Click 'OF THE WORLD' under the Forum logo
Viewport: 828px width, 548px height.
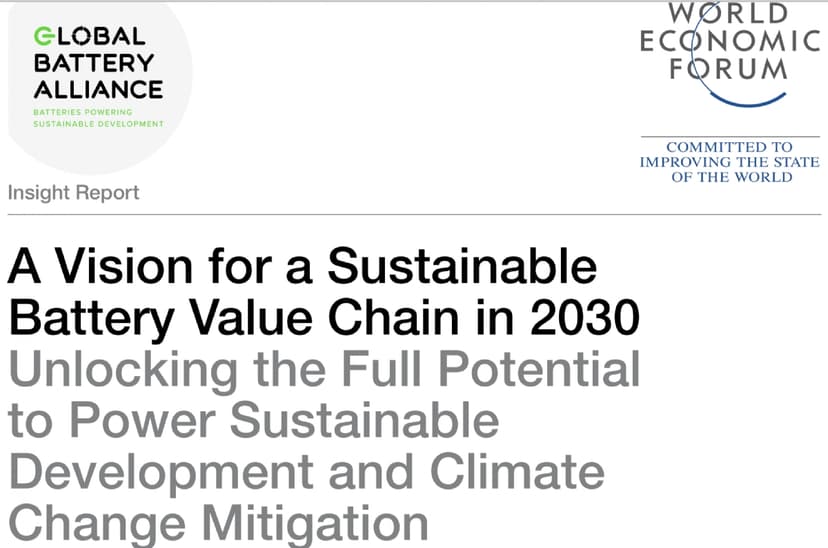coord(731,177)
